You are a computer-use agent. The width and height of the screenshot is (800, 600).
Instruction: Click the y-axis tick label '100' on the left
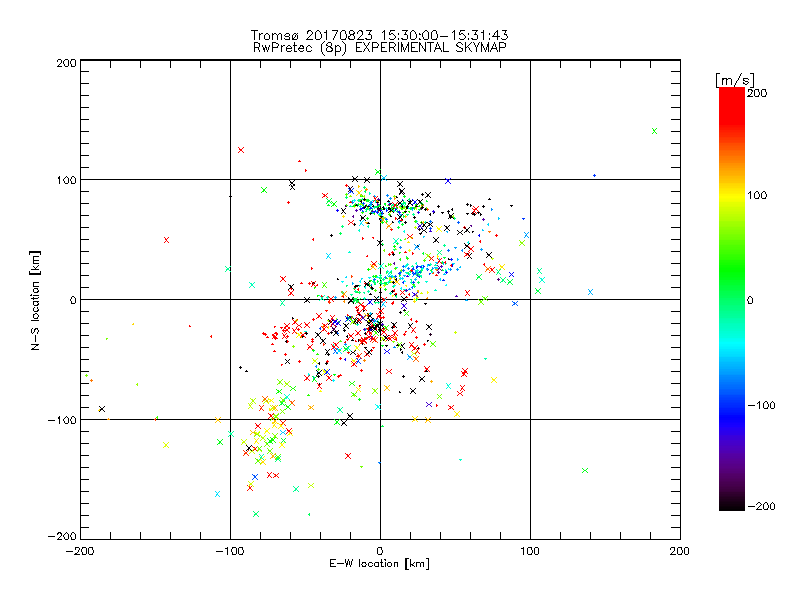[x=66, y=180]
